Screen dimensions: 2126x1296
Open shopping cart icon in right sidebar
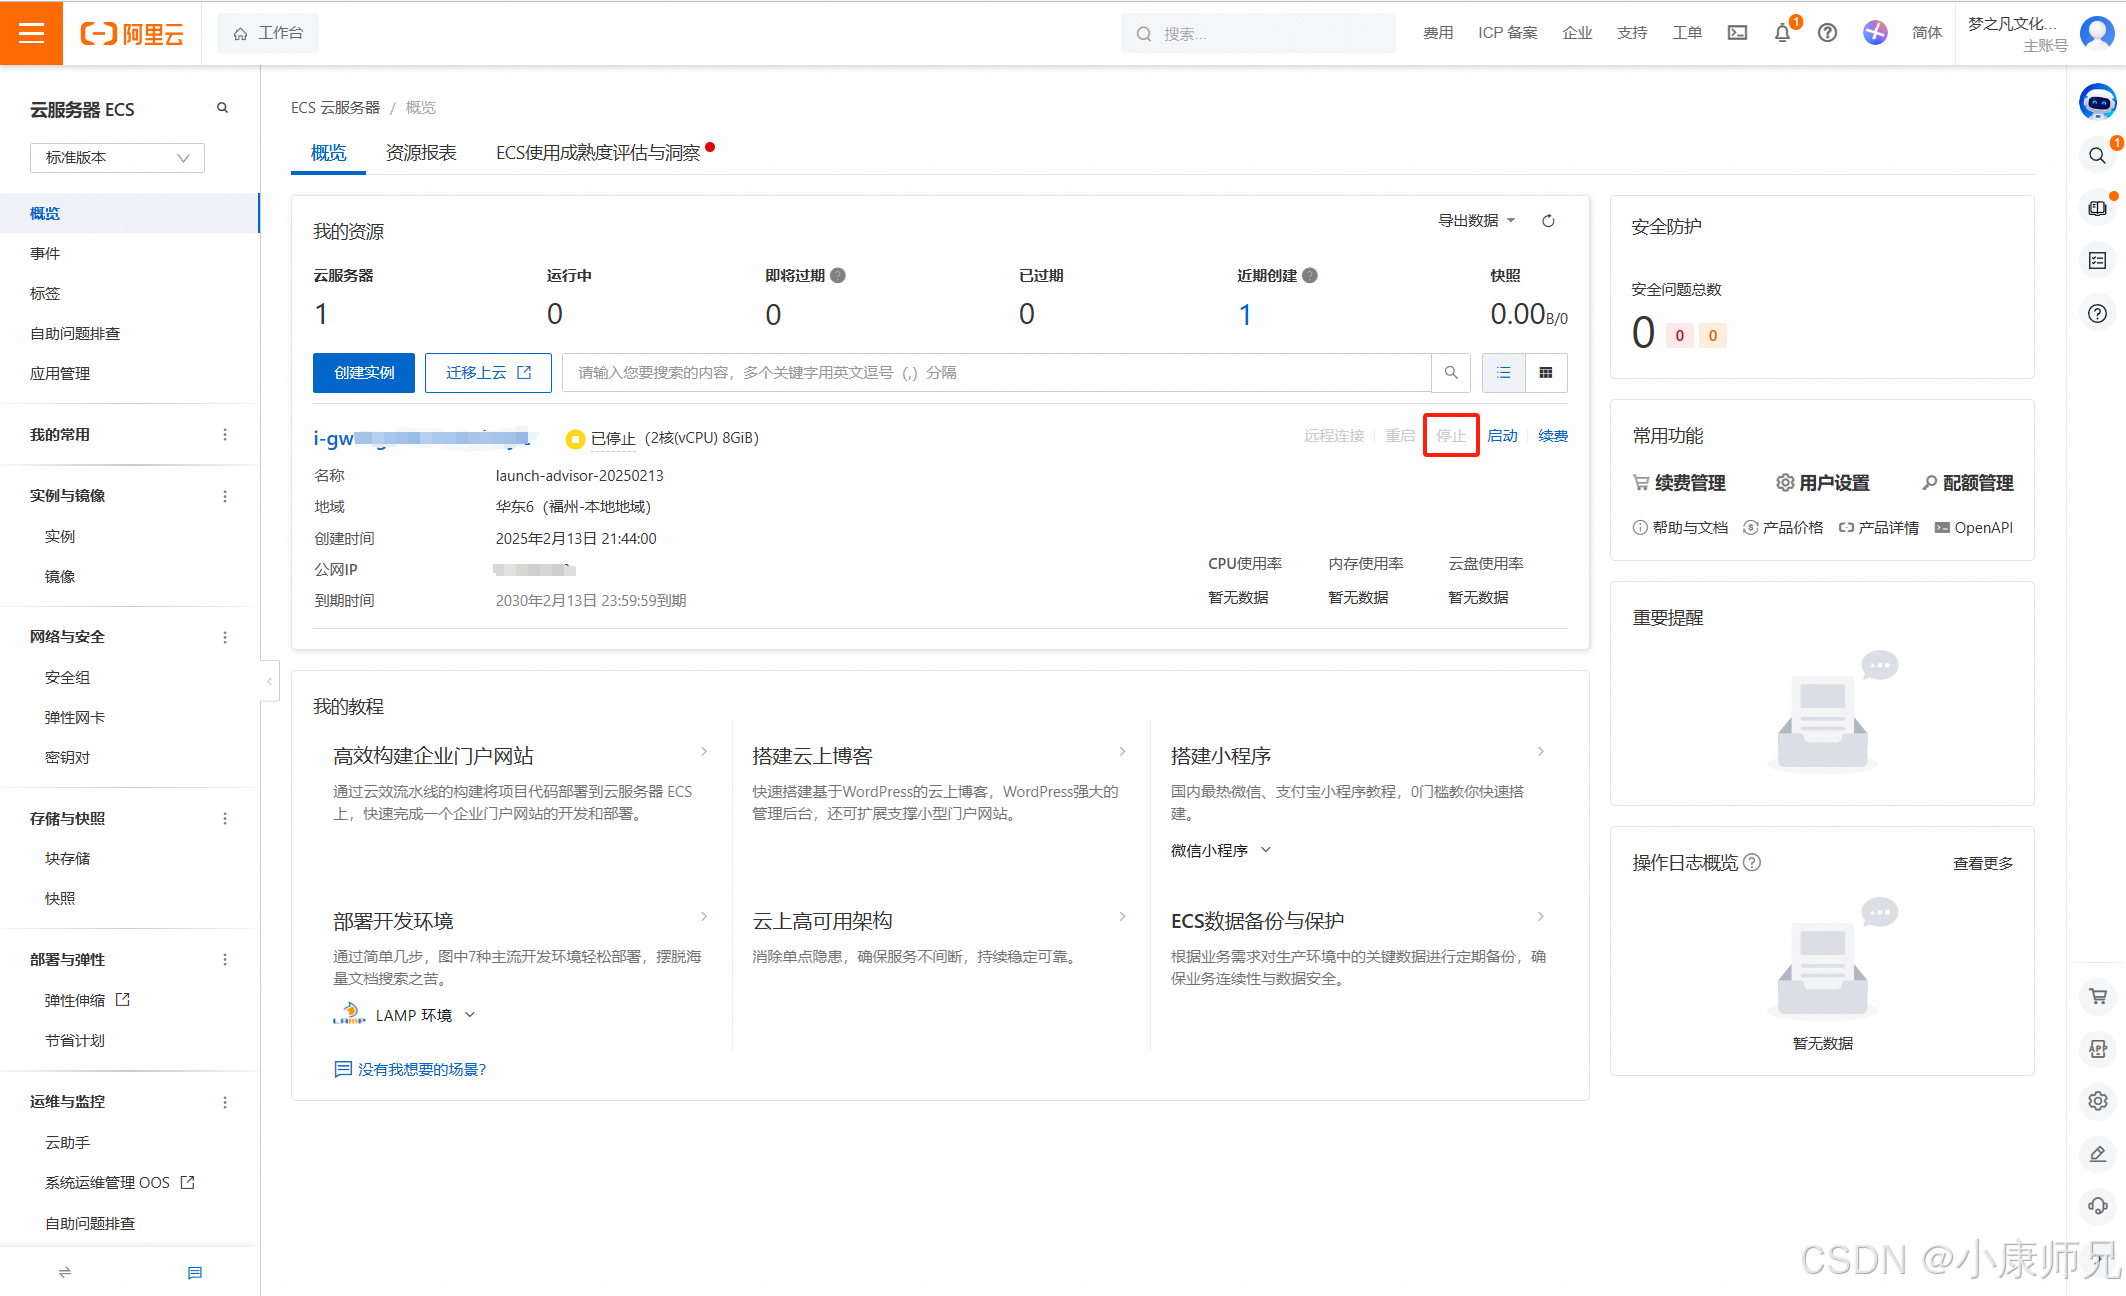(x=2097, y=996)
